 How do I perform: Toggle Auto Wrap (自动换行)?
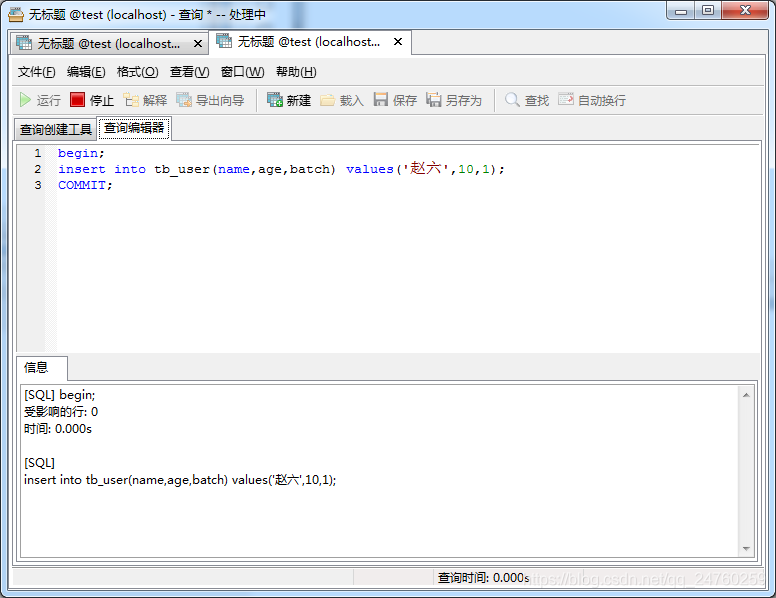coord(592,100)
